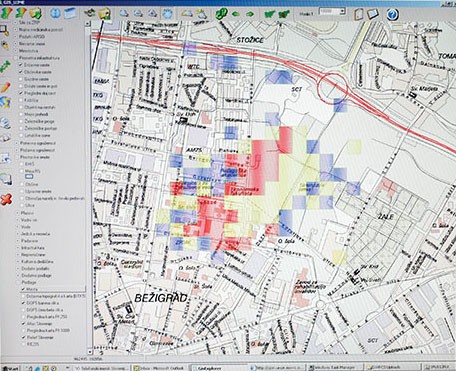Open the blue question-mark help icon
456x371 pixels.
pyautogui.click(x=393, y=14)
